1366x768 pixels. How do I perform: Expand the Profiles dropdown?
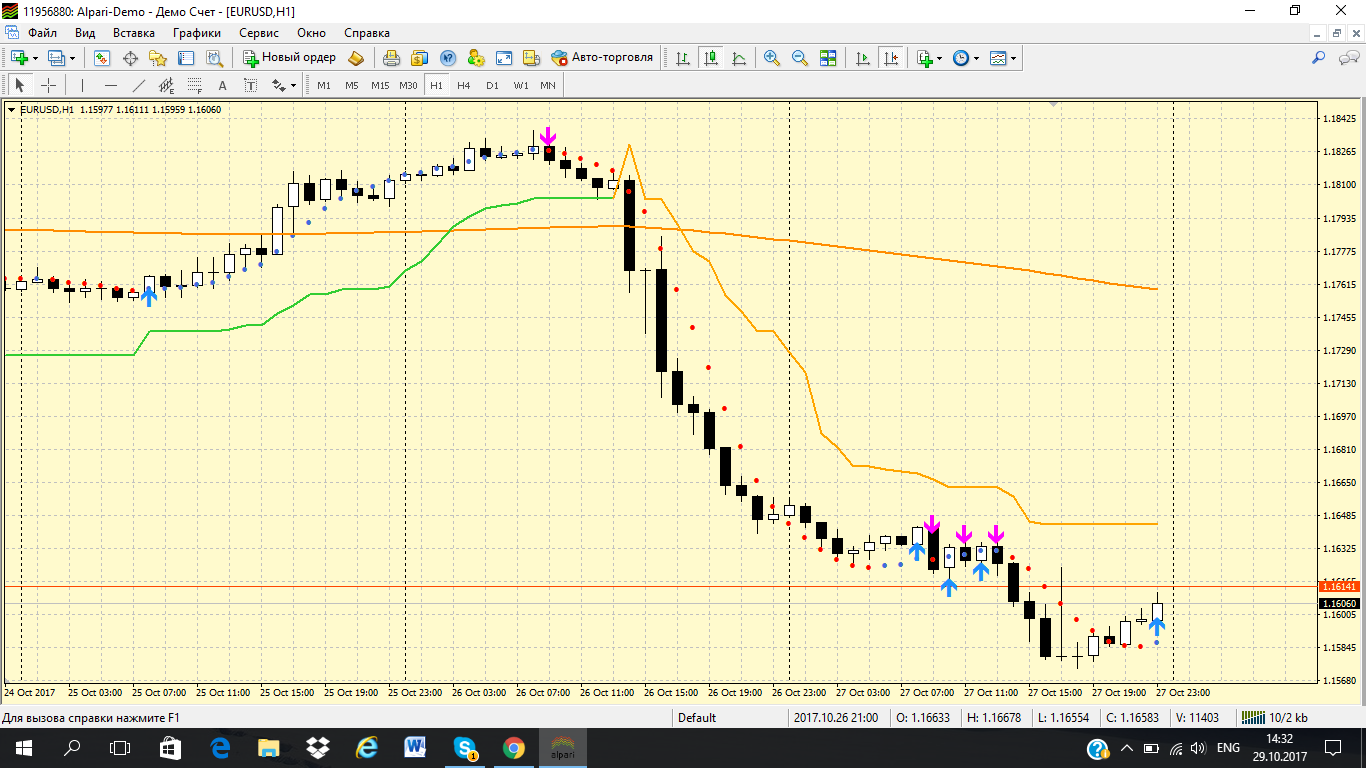point(73,58)
